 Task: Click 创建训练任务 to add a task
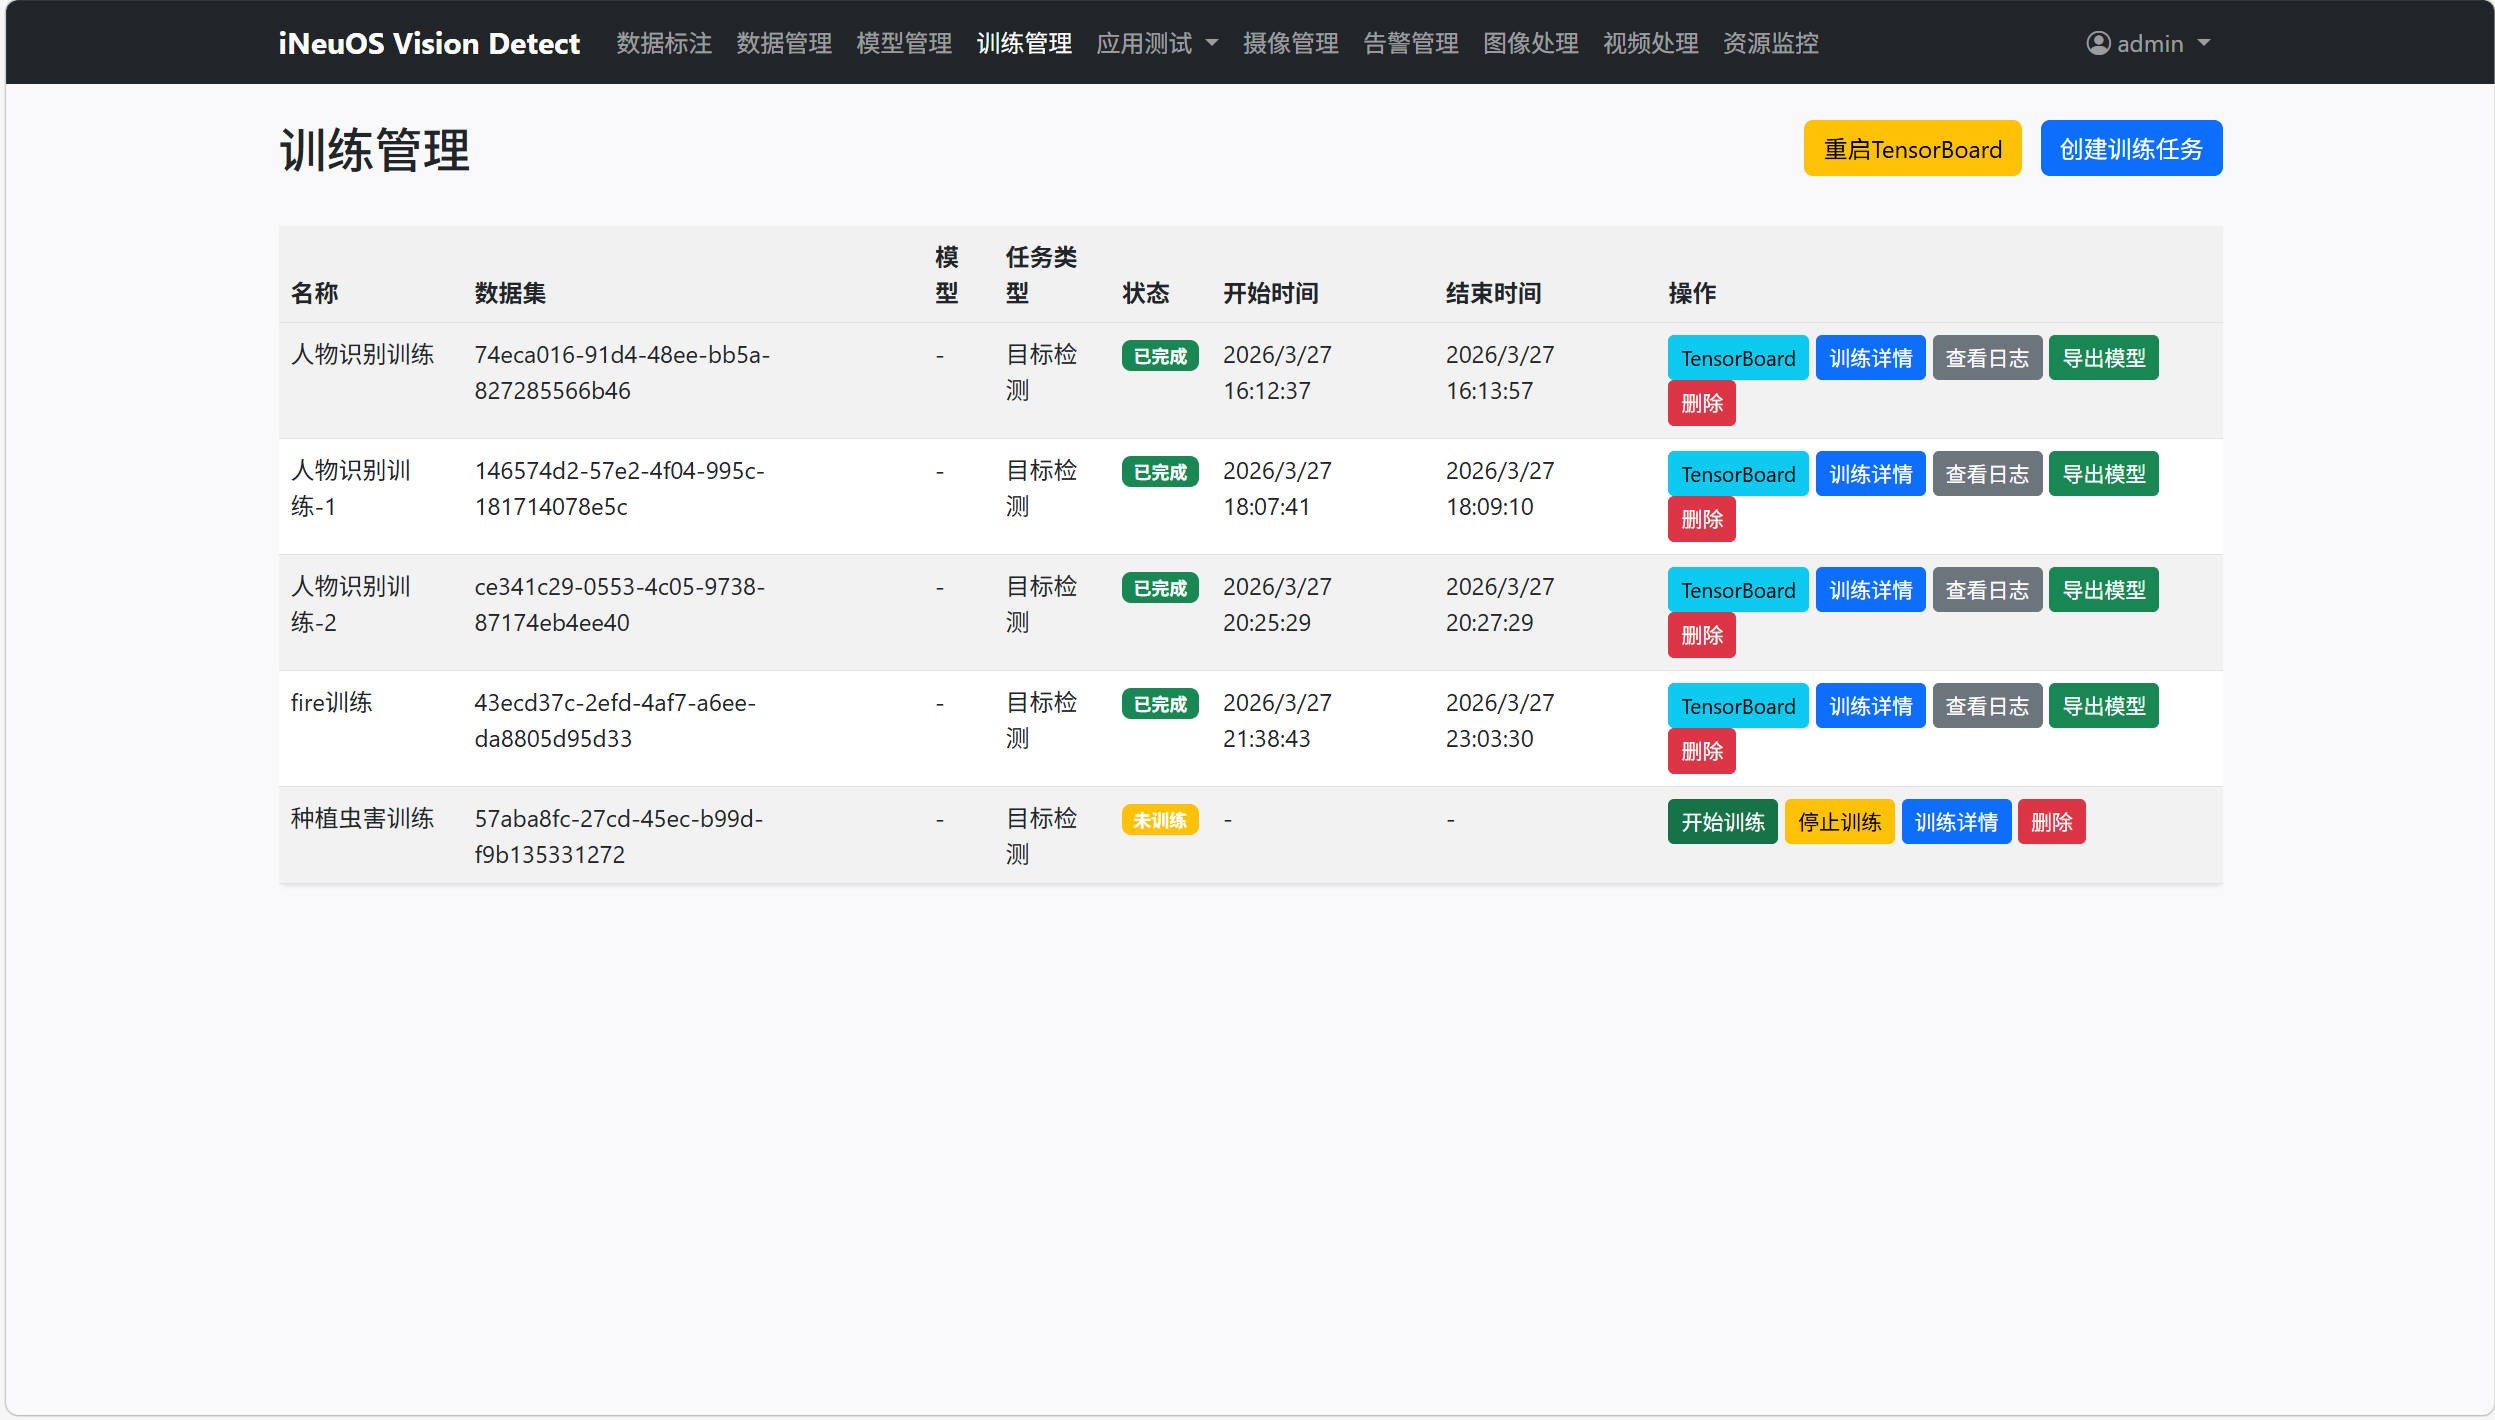[x=2131, y=149]
